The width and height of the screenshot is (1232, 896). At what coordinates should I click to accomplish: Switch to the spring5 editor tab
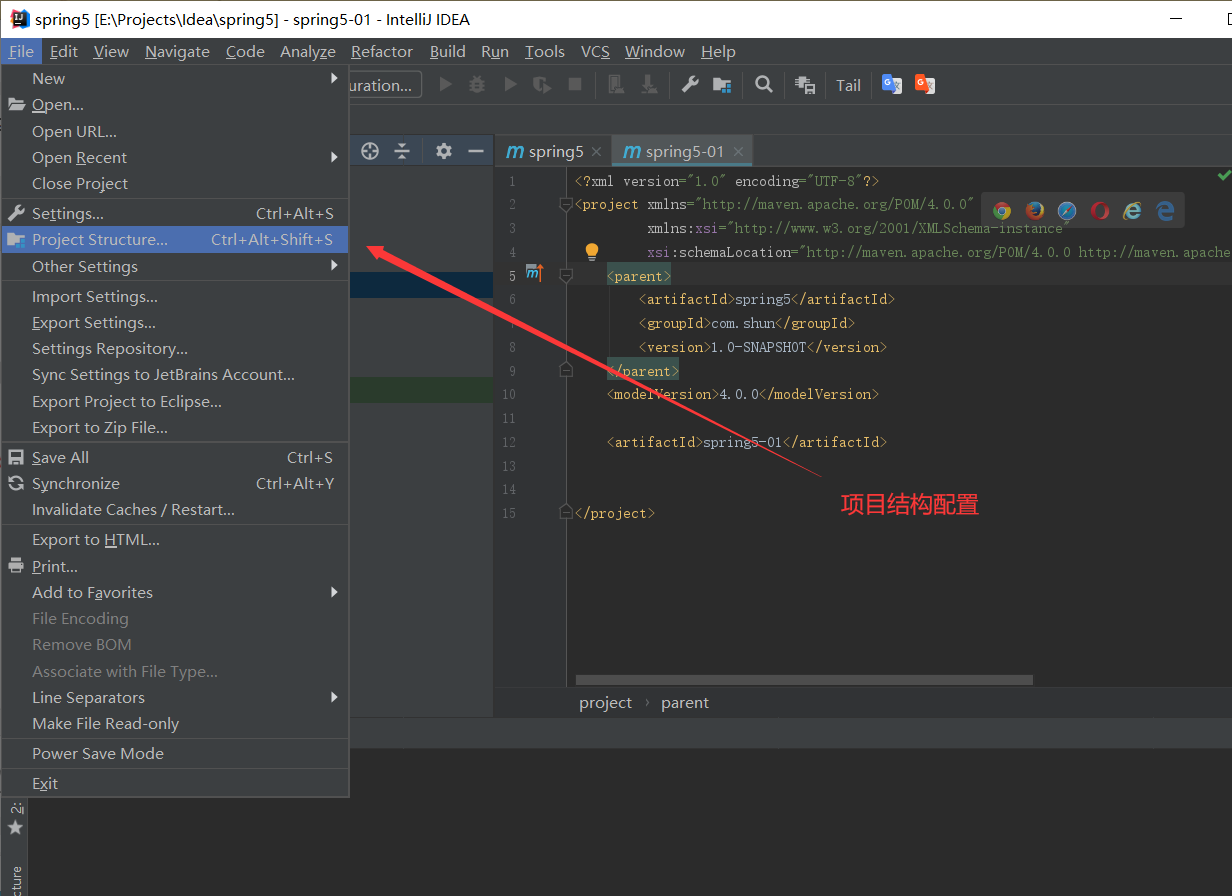[553, 151]
